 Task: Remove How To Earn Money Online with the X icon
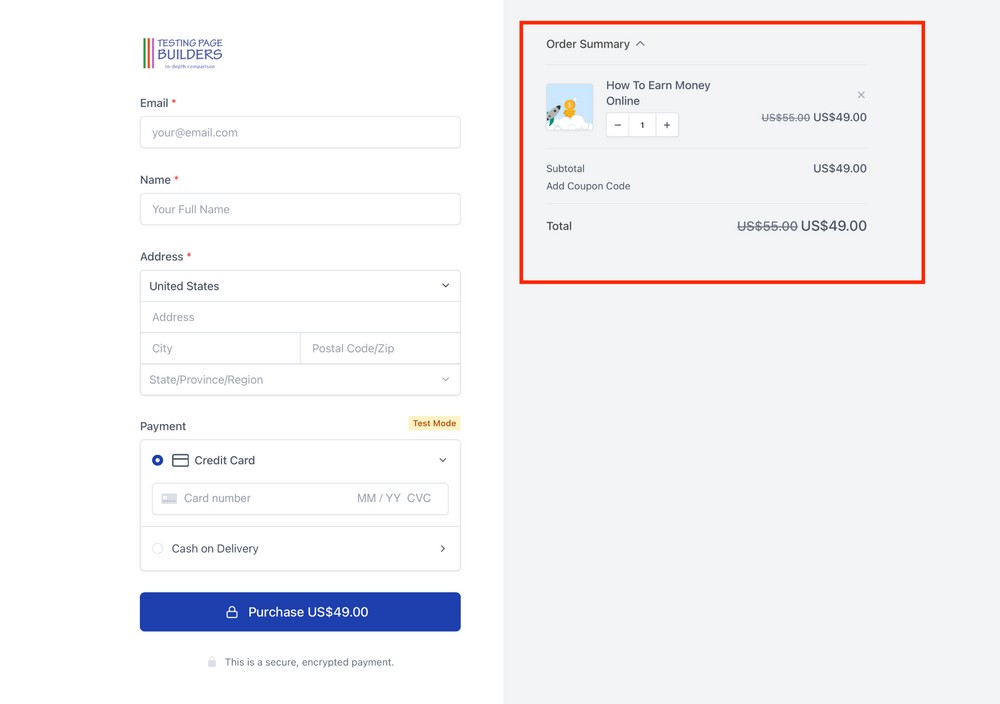pos(861,94)
